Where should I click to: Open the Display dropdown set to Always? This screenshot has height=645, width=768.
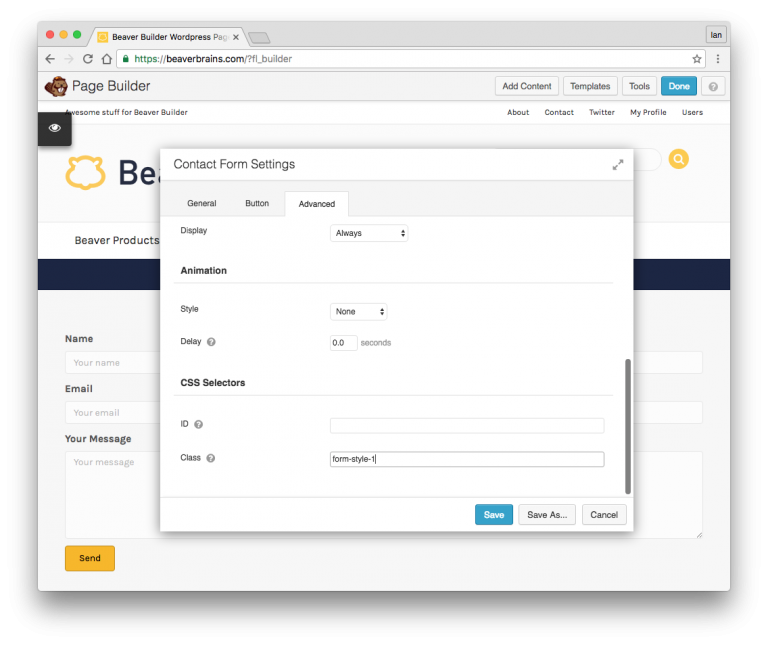(x=369, y=233)
